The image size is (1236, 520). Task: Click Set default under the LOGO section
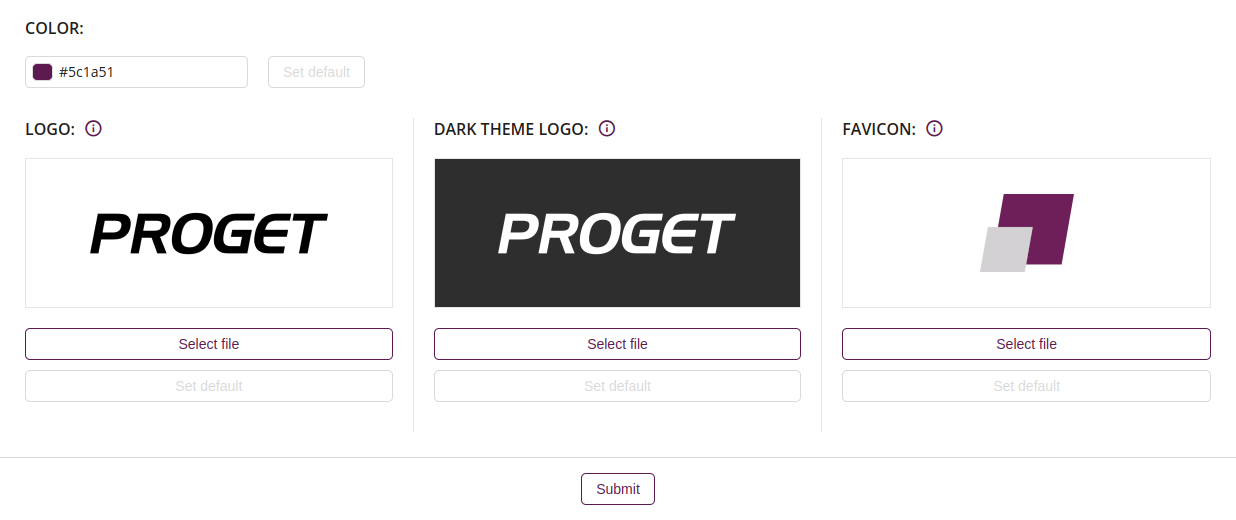209,386
